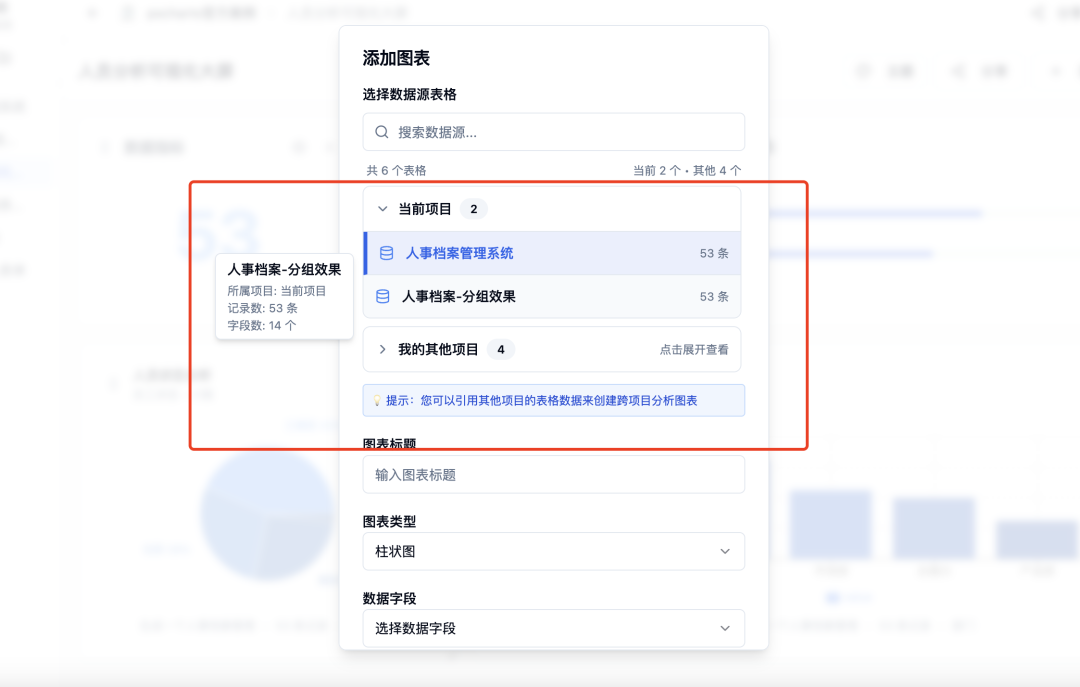Click the database icon next to 人事档案-分组效果
The width and height of the screenshot is (1080, 687).
coord(382,295)
